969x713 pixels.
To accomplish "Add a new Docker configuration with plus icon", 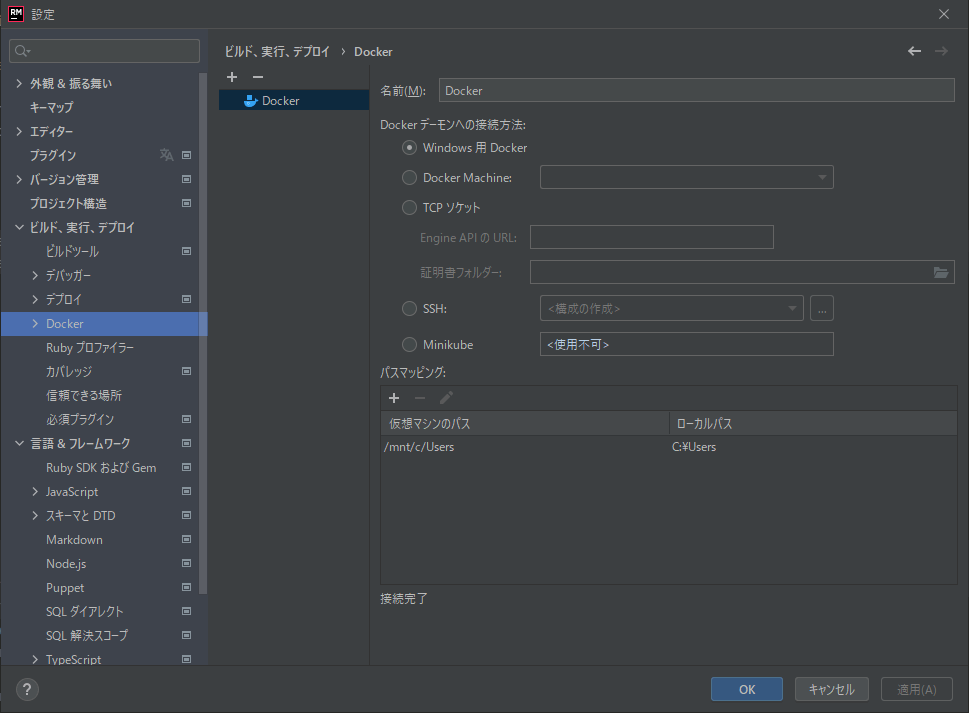I will point(232,77).
